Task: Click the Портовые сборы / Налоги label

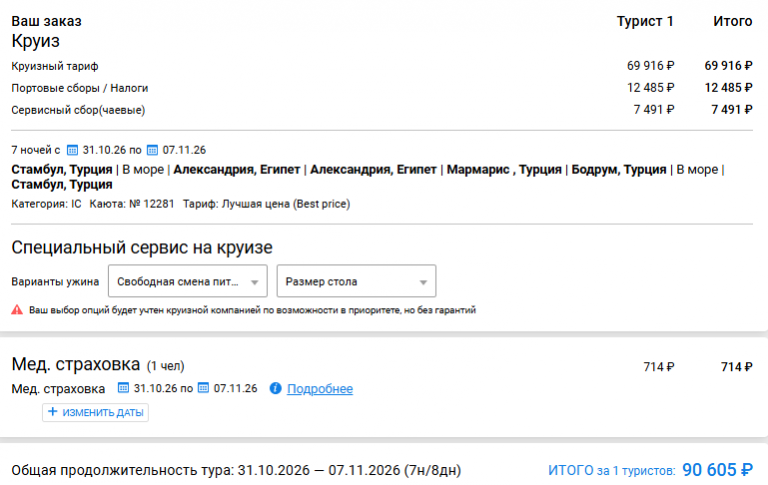Action: (x=80, y=88)
